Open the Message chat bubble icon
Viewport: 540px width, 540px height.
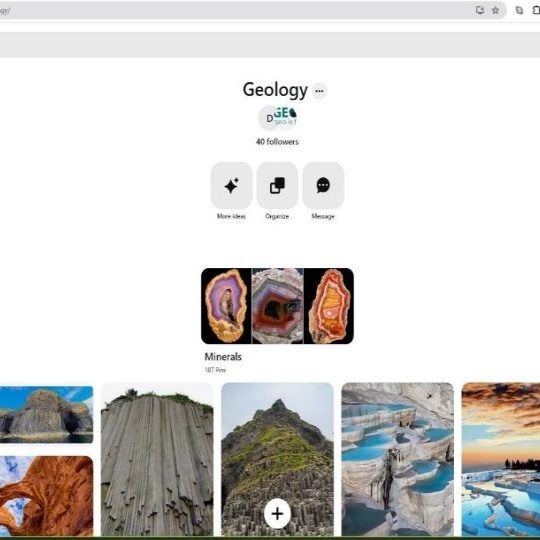click(323, 186)
